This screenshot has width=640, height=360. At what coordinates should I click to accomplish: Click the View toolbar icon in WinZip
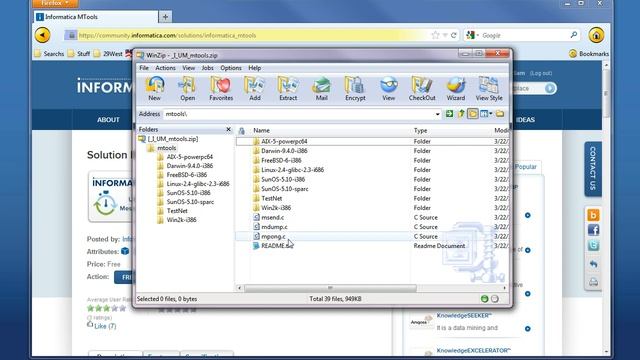(389, 89)
